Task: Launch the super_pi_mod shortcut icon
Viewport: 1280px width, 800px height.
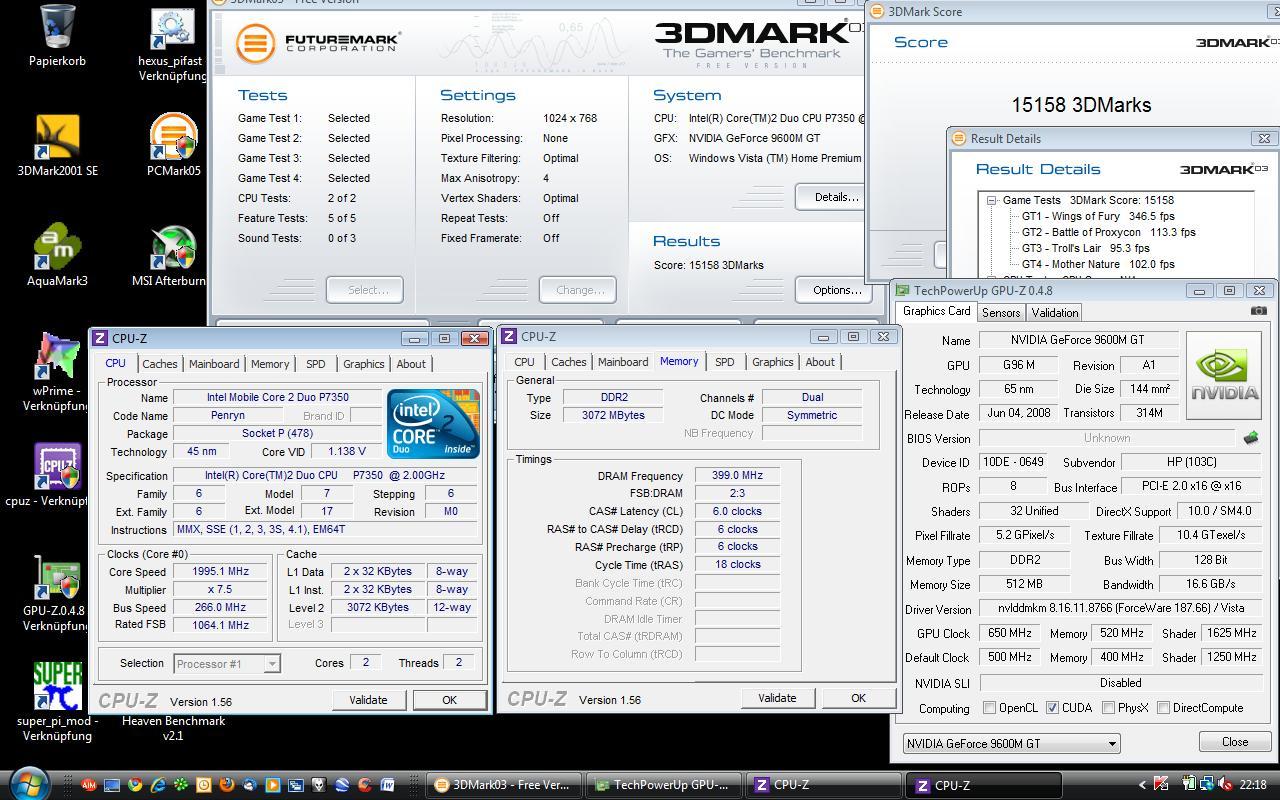Action: pyautogui.click(x=57, y=688)
